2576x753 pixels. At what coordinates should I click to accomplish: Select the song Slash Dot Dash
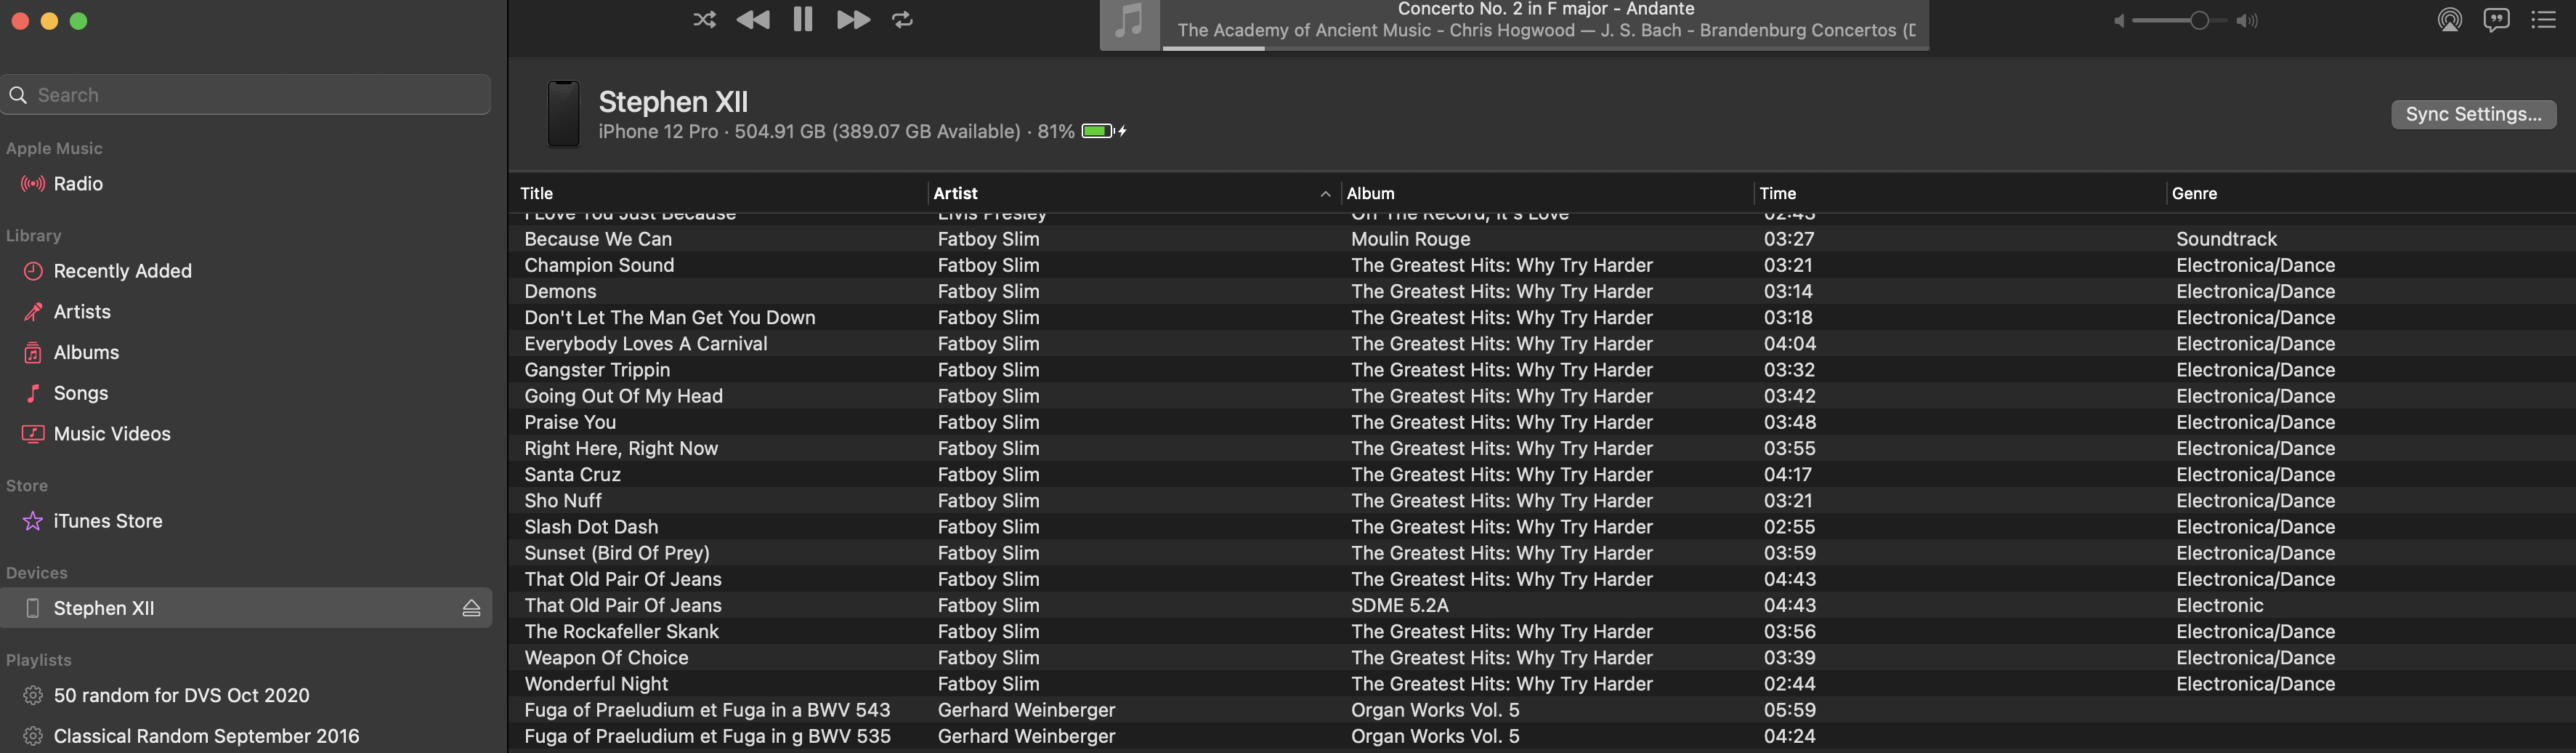coord(591,527)
